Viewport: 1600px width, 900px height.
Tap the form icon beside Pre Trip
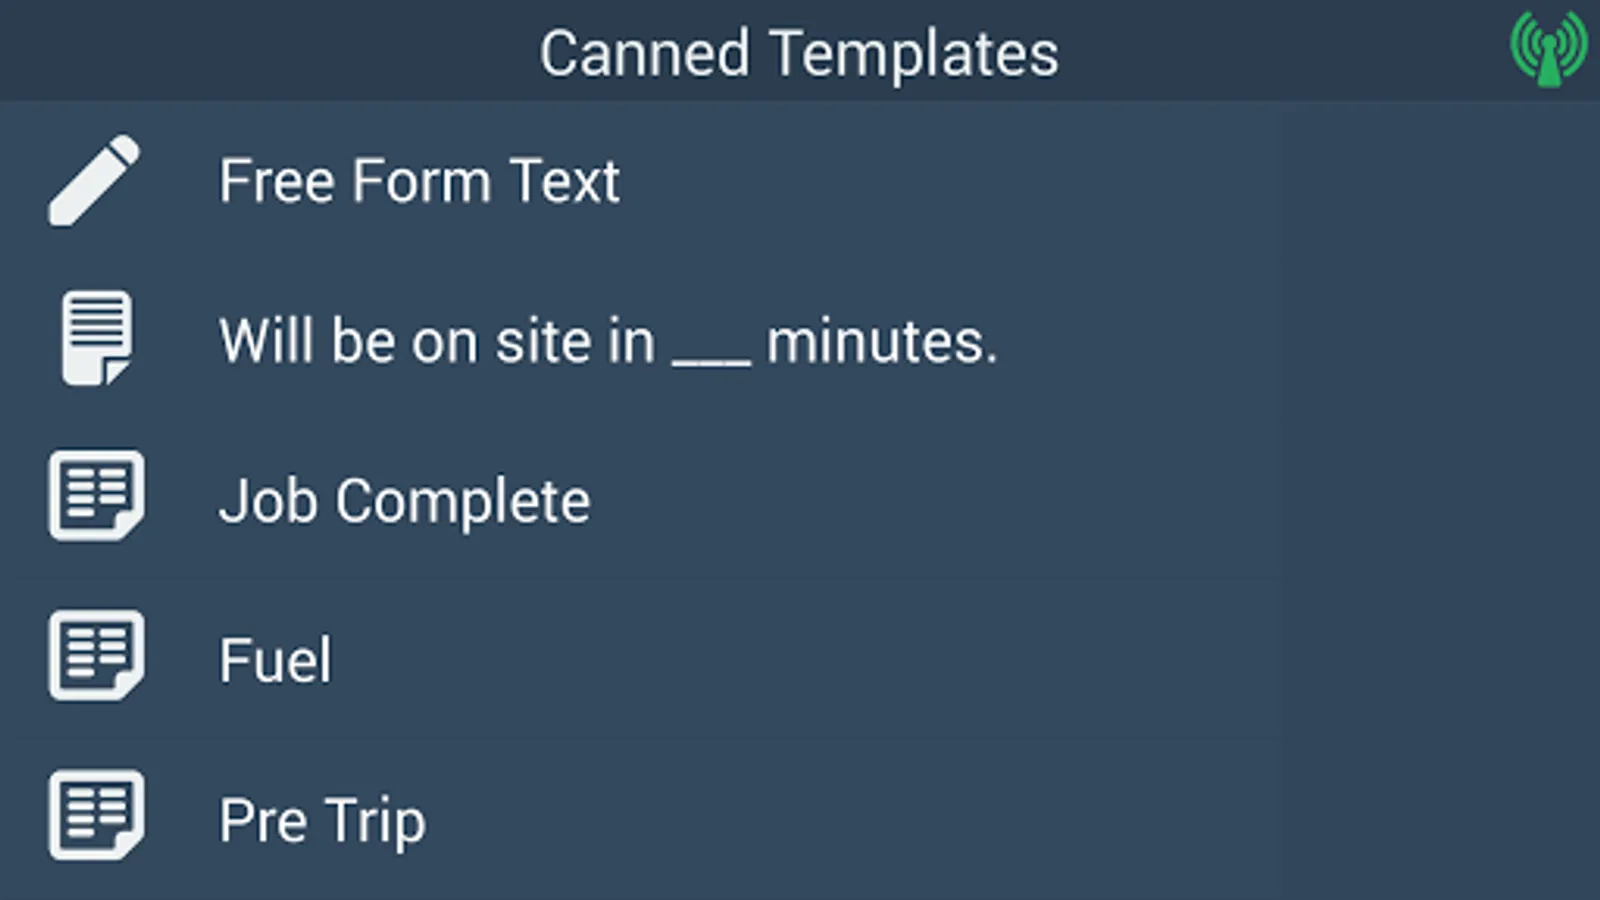point(96,816)
